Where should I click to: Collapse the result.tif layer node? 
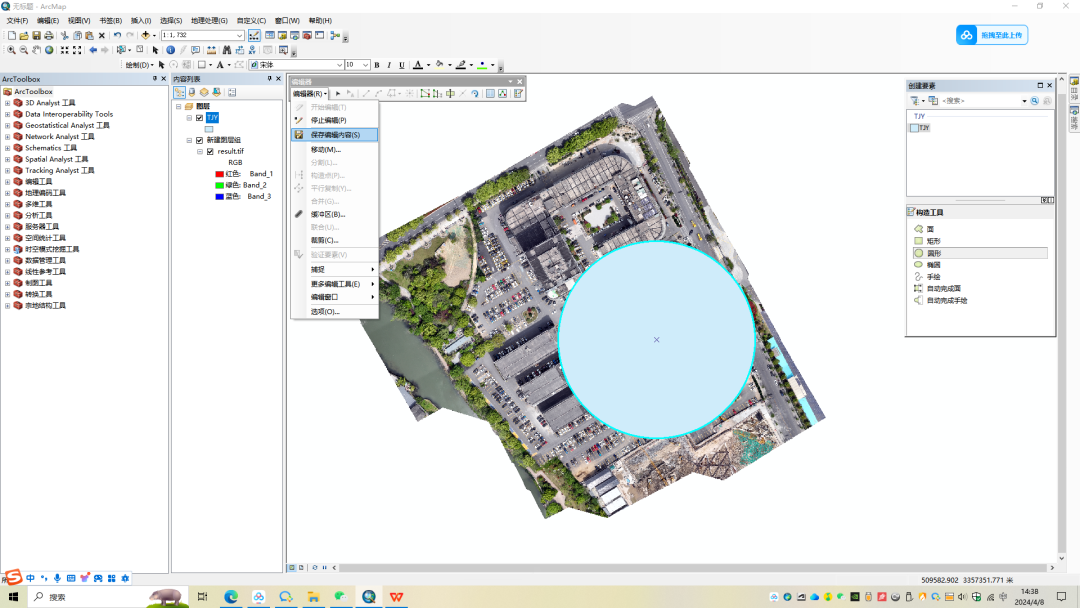200,151
